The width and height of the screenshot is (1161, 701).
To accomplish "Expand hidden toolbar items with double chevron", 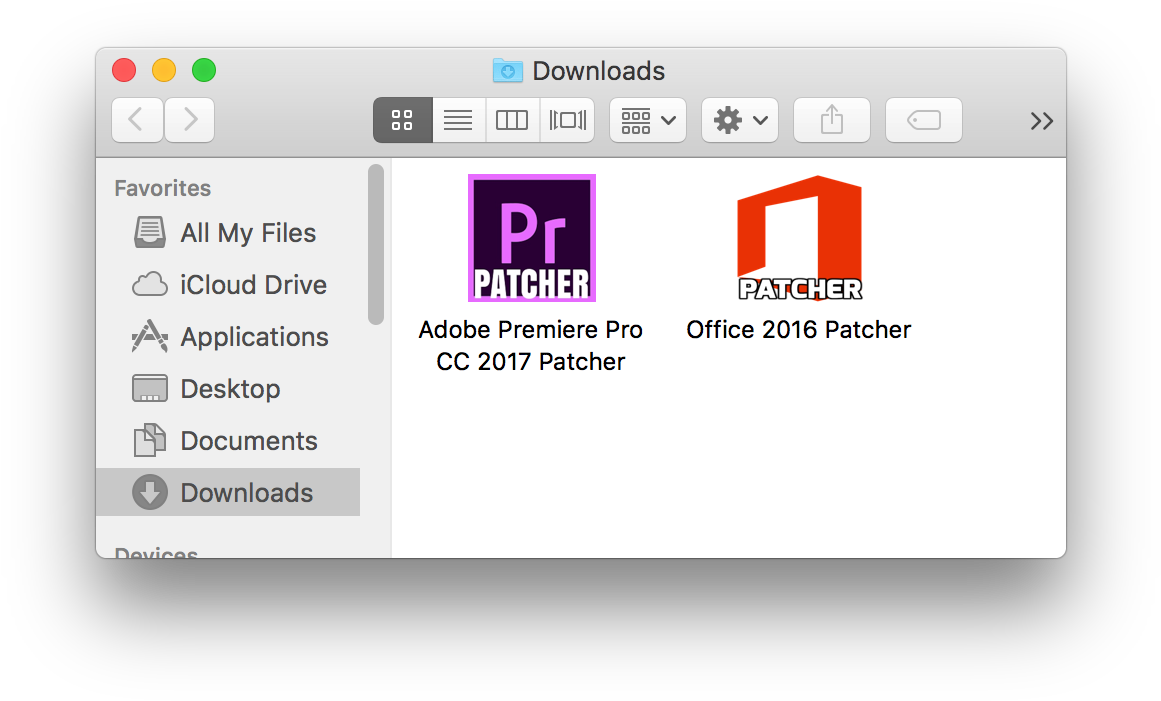I will click(x=1041, y=121).
